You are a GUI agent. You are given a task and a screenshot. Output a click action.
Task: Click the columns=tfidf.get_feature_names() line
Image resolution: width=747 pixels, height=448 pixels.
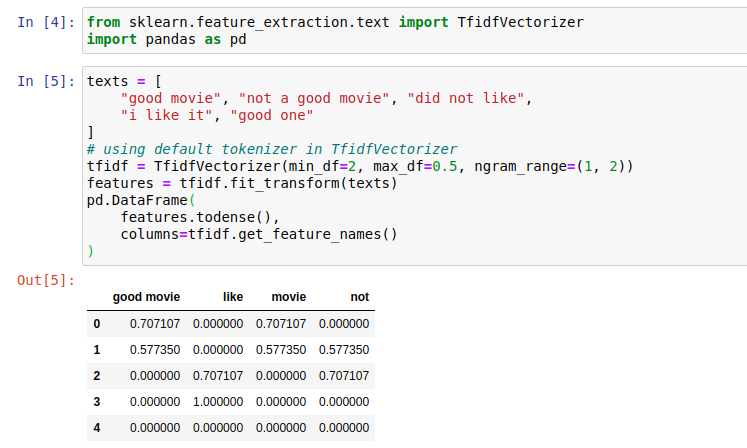[258, 234]
